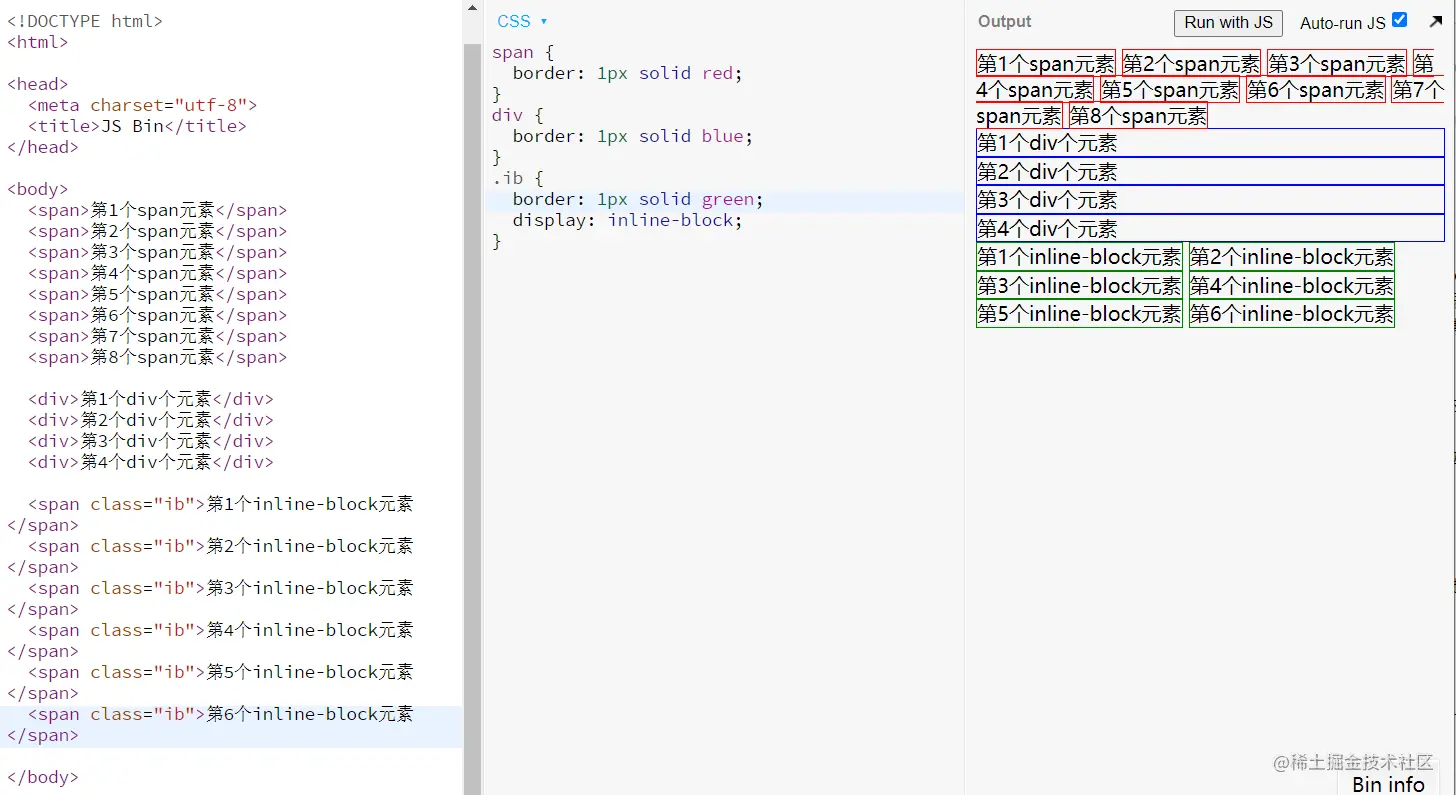Click the 第2个inline-block元素 box in output
Viewport: 1456px width, 795px height.
point(1291,256)
